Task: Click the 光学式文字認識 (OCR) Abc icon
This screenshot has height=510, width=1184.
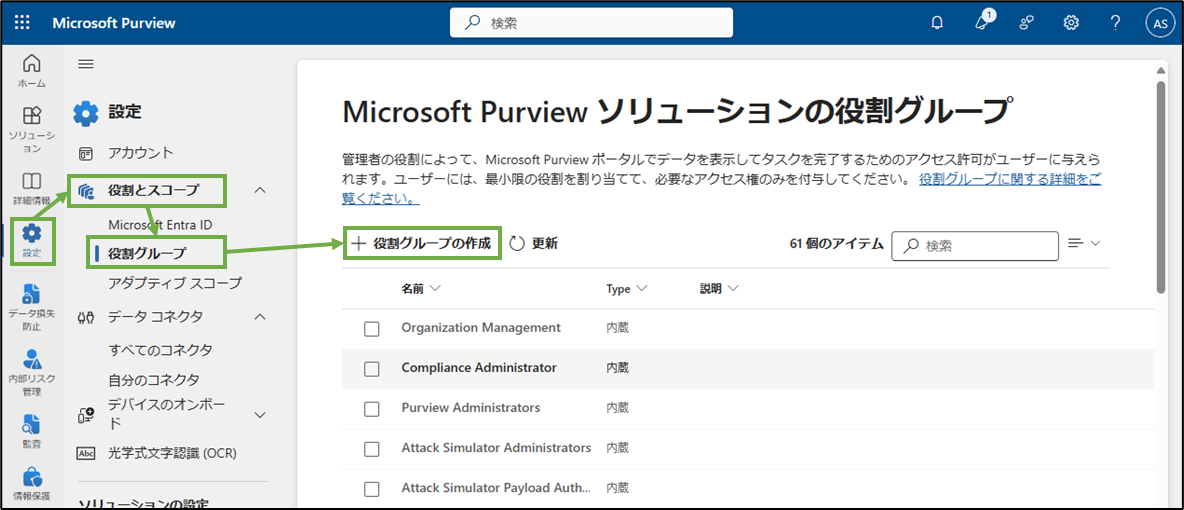Action: (x=86, y=454)
